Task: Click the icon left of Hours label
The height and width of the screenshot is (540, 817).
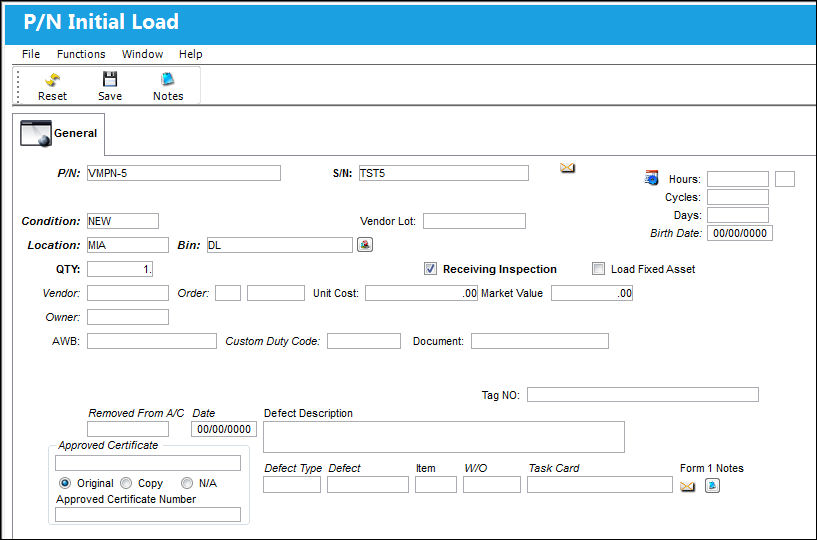Action: [651, 178]
